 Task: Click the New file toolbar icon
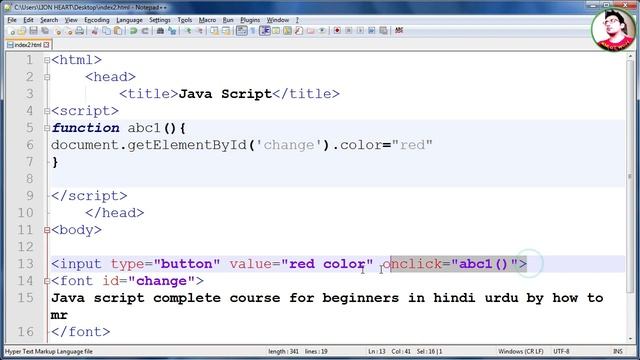coord(11,31)
